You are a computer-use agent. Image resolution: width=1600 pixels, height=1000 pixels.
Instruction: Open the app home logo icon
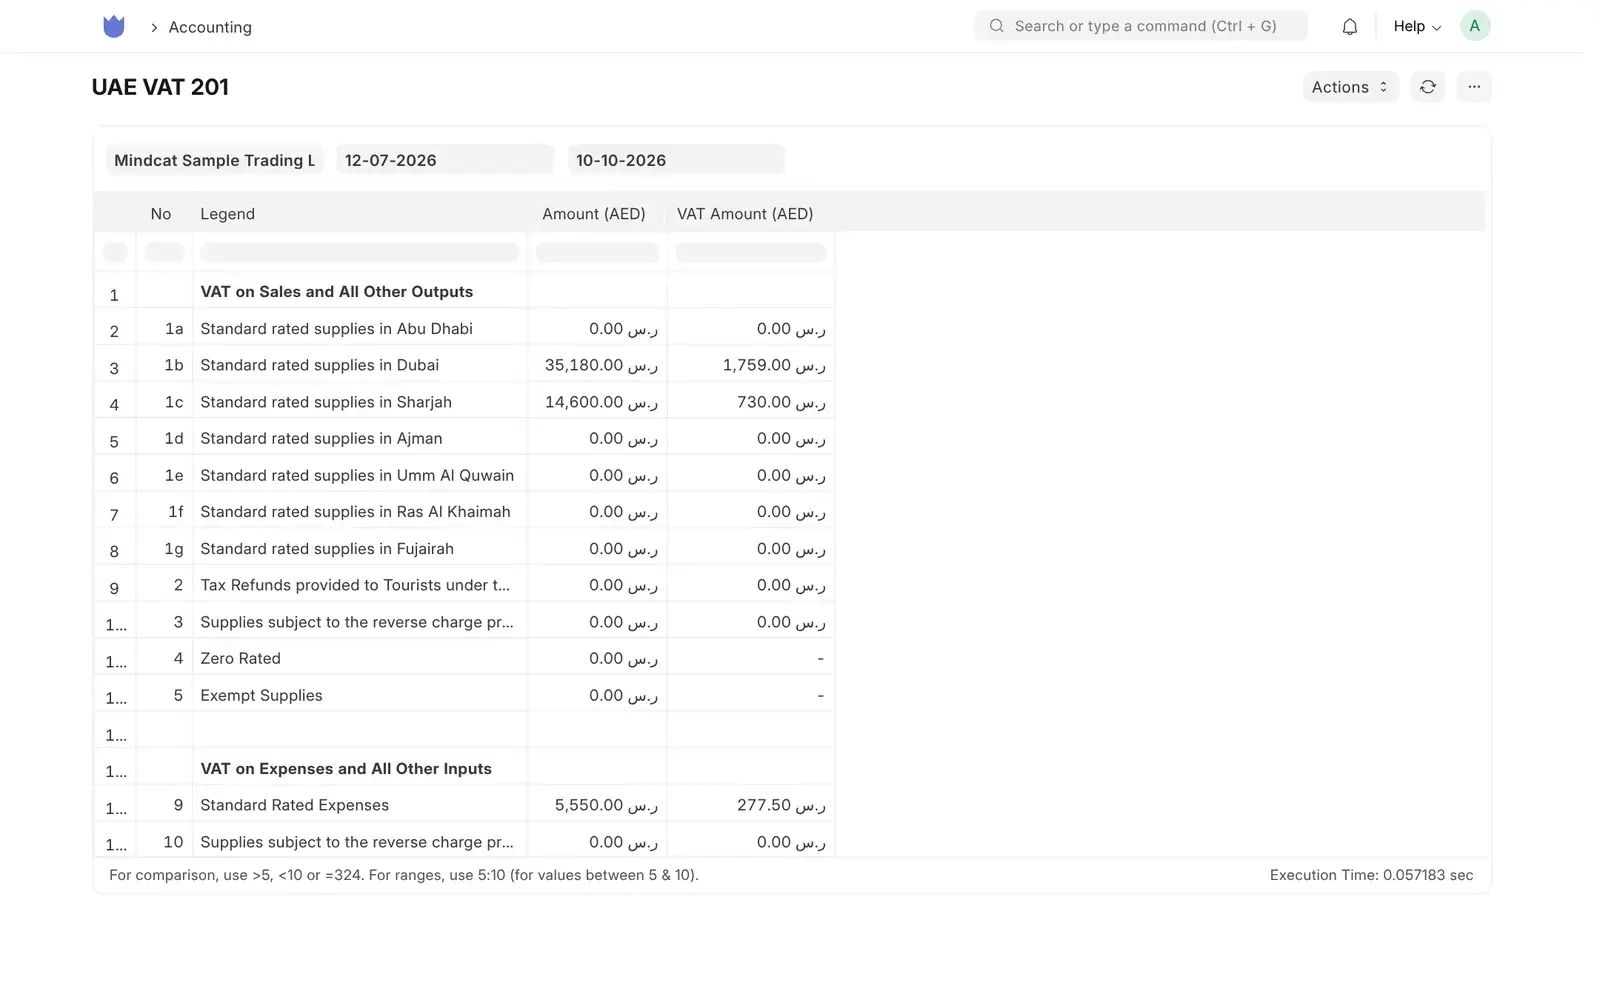(114, 27)
